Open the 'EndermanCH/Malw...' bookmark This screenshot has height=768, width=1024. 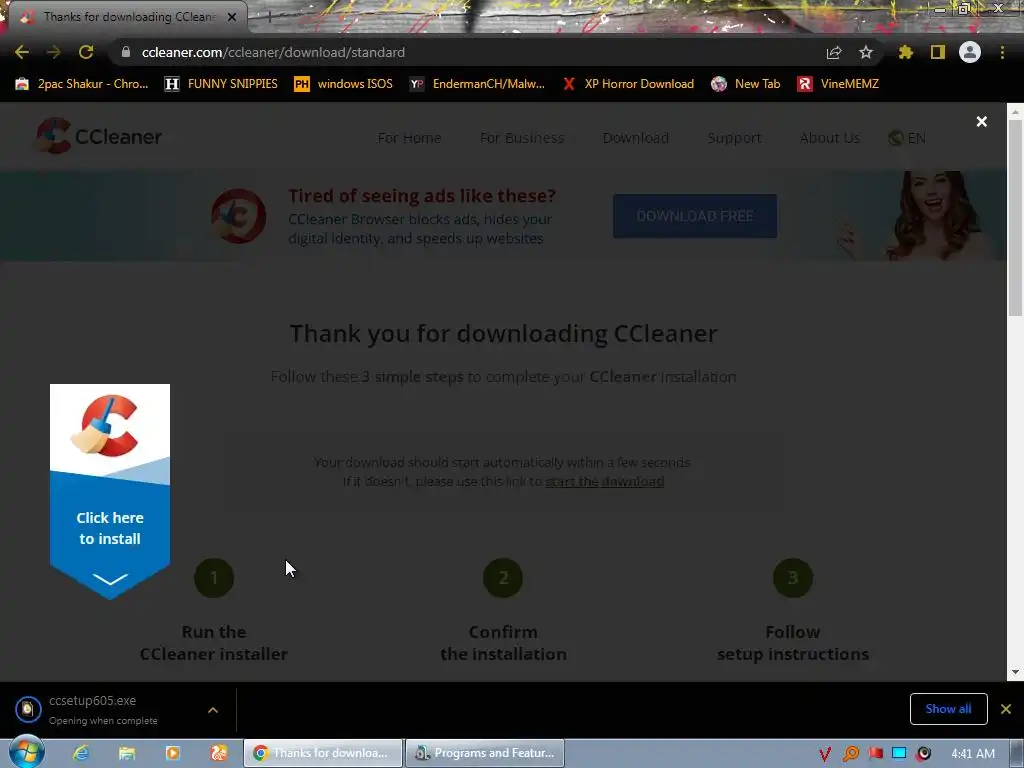(x=477, y=84)
